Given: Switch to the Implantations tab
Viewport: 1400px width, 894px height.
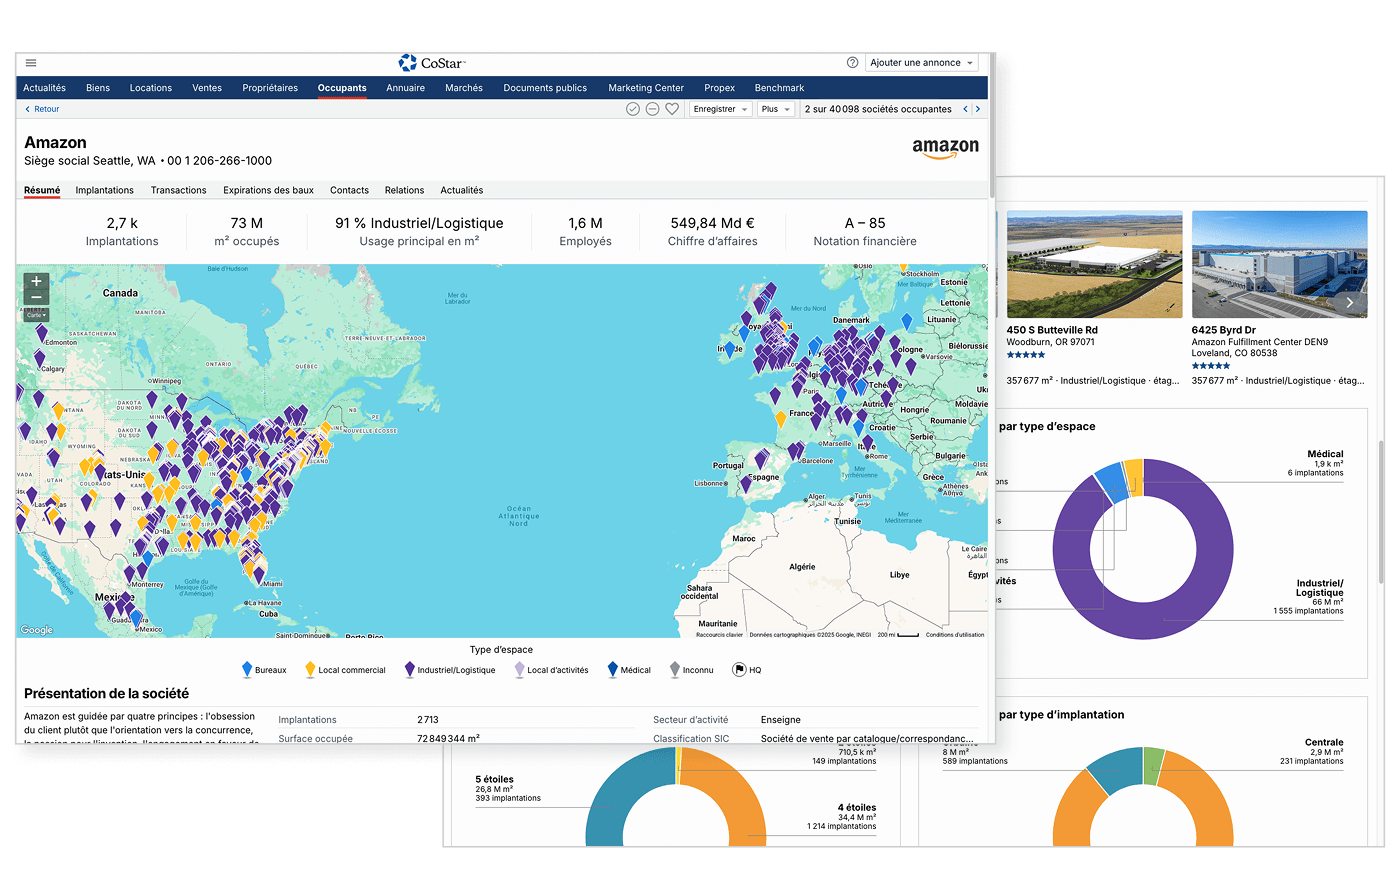Looking at the screenshot, I should [104, 190].
